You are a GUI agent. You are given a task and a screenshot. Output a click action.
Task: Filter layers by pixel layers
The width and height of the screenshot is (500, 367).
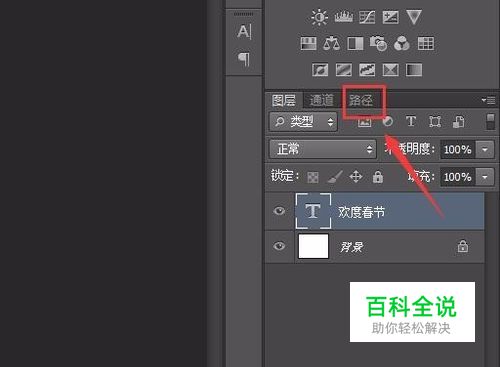click(364, 122)
